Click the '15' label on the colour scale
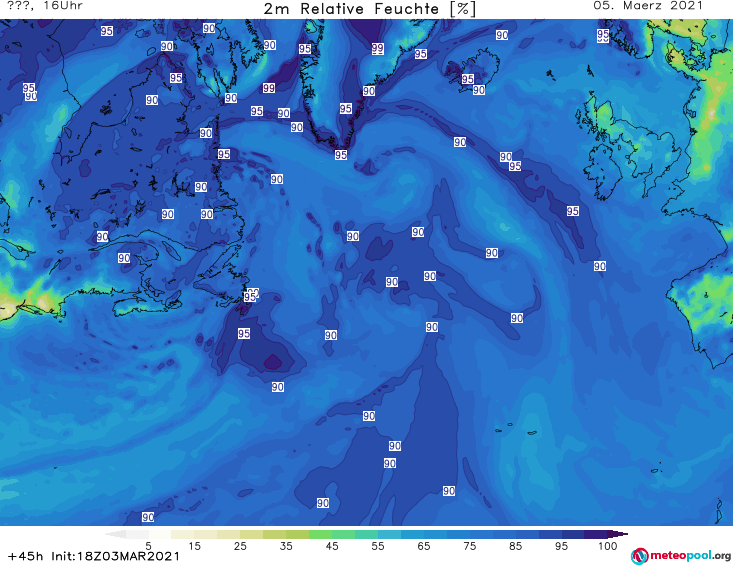This screenshot has width=733, height=566. (x=194, y=546)
